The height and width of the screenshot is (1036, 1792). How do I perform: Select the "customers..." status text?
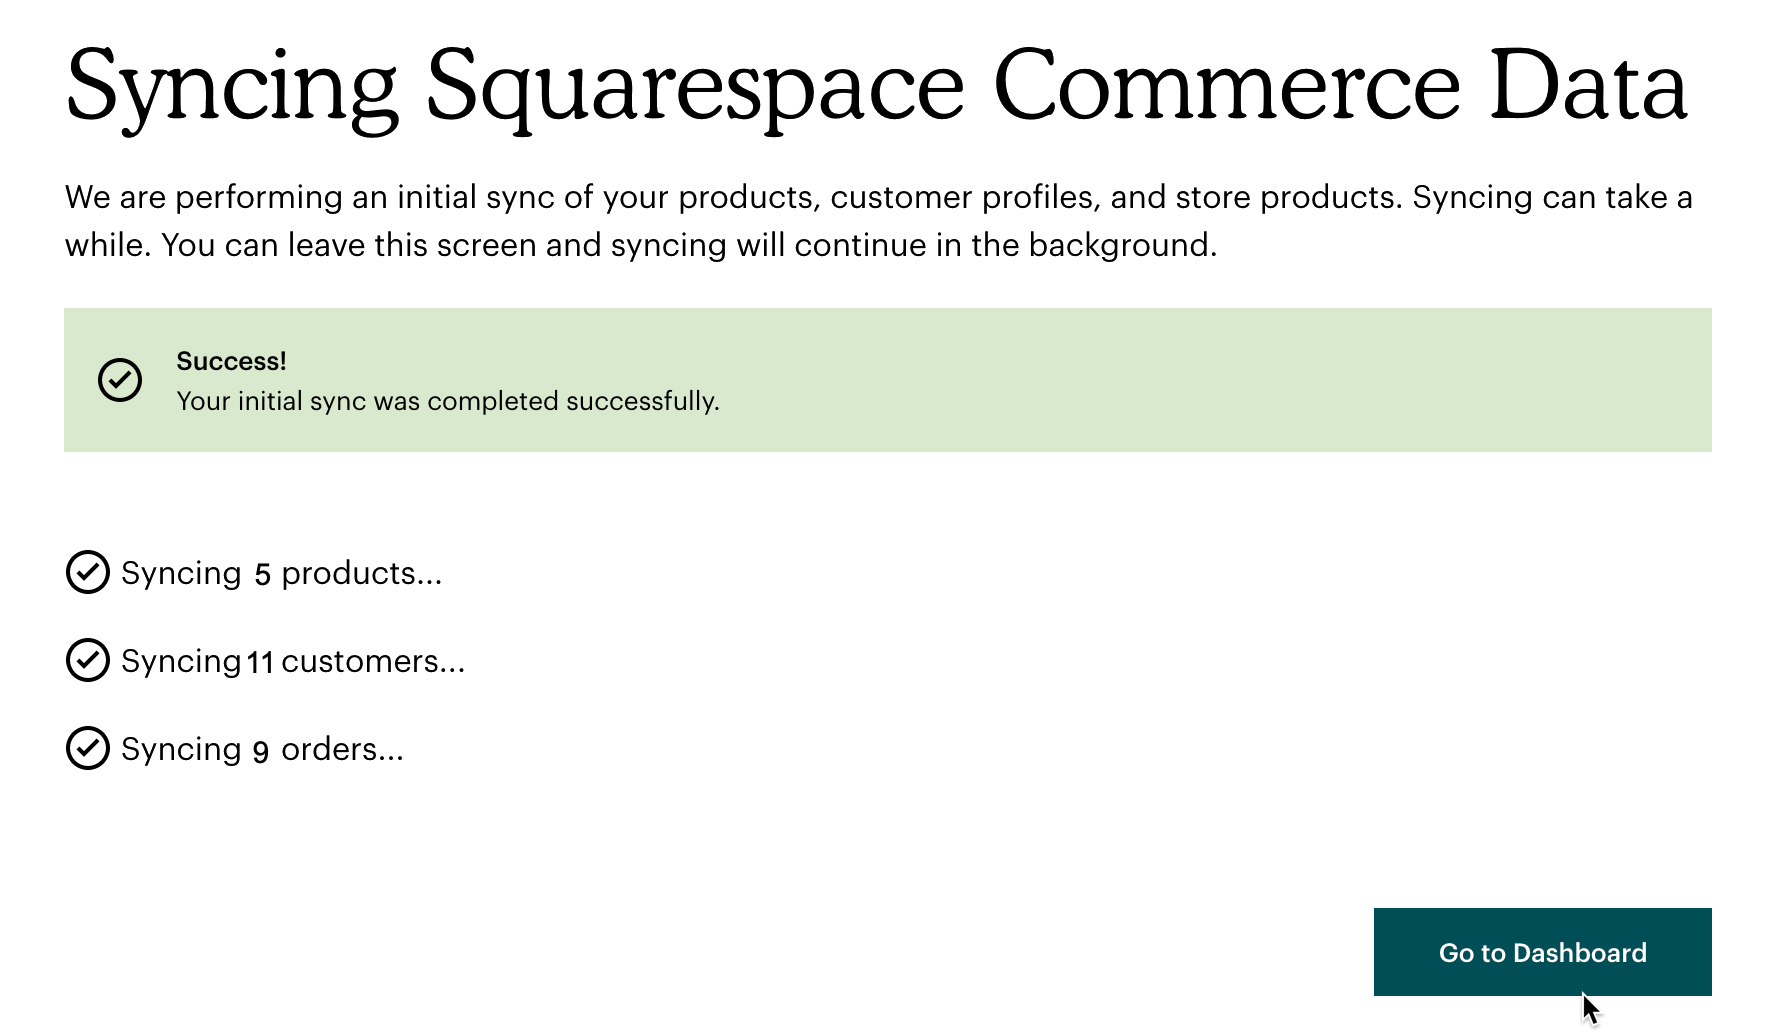pyautogui.click(x=373, y=661)
